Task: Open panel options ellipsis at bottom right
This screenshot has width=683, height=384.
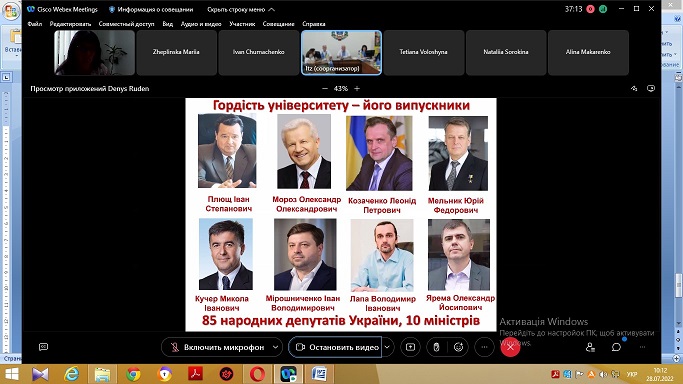Action: (642, 347)
